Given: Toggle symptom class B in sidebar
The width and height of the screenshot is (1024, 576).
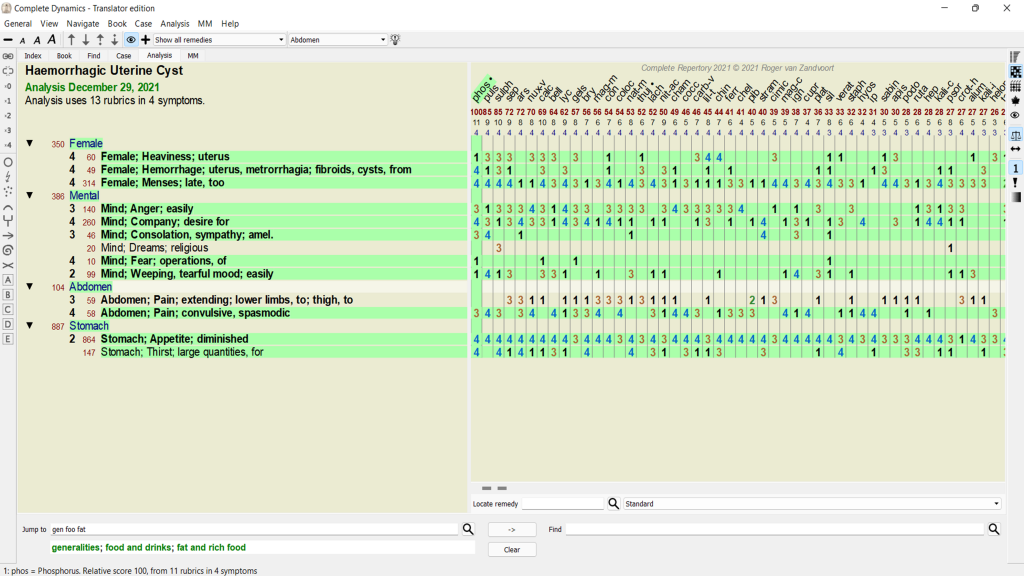Looking at the screenshot, I should tap(8, 295).
